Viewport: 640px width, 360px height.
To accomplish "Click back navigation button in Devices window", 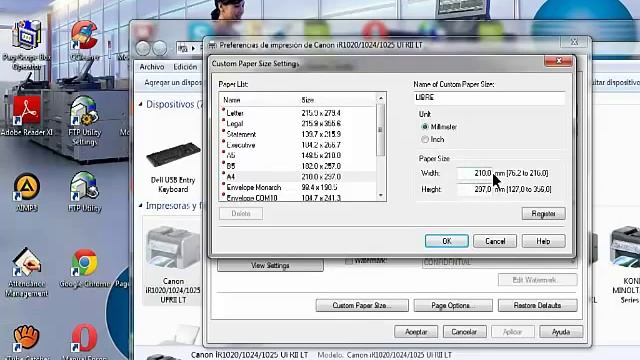I will (x=143, y=48).
